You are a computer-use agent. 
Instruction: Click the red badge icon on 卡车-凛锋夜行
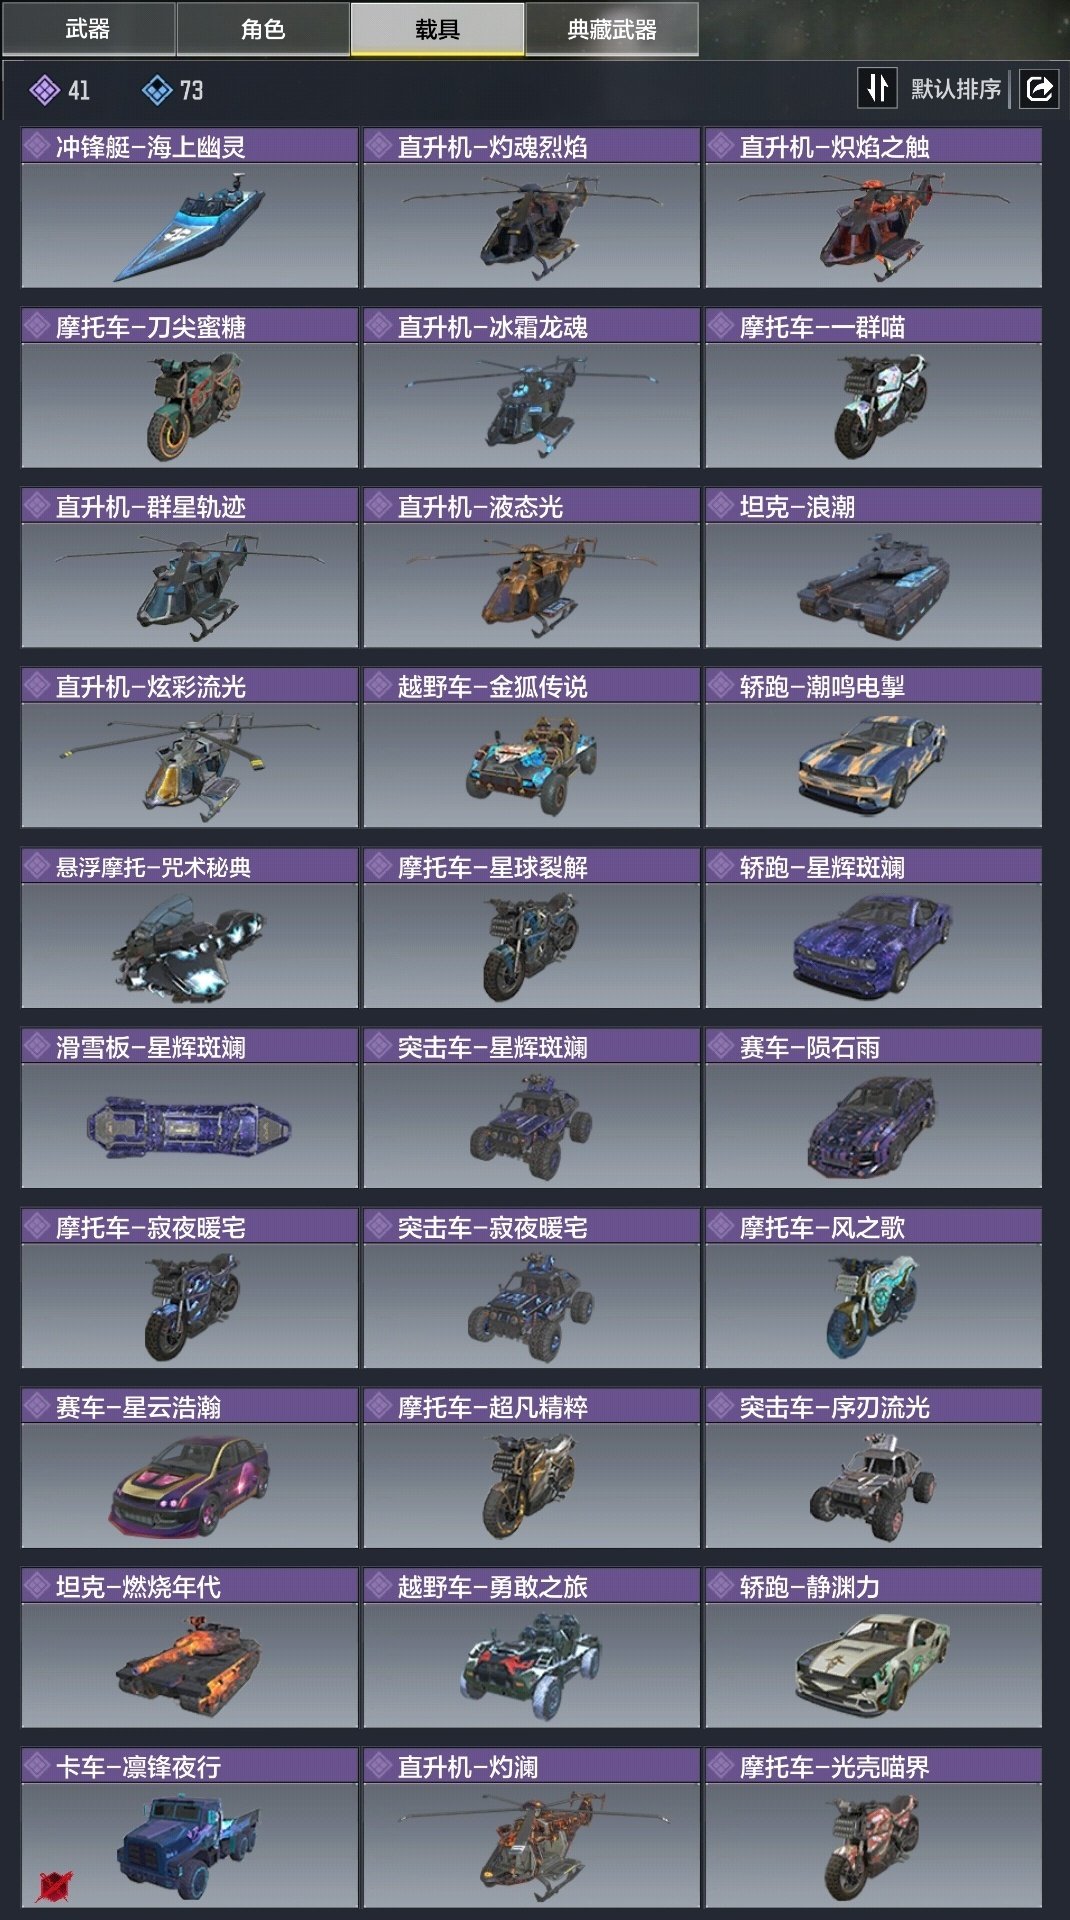(55, 1886)
